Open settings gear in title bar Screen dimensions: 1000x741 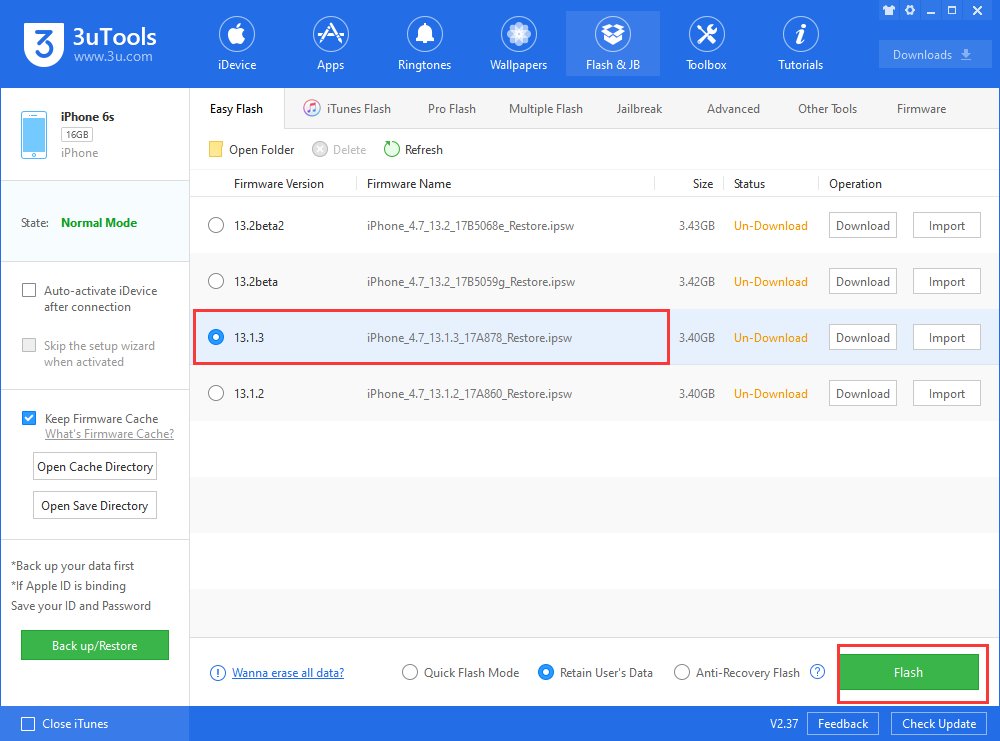pos(910,10)
